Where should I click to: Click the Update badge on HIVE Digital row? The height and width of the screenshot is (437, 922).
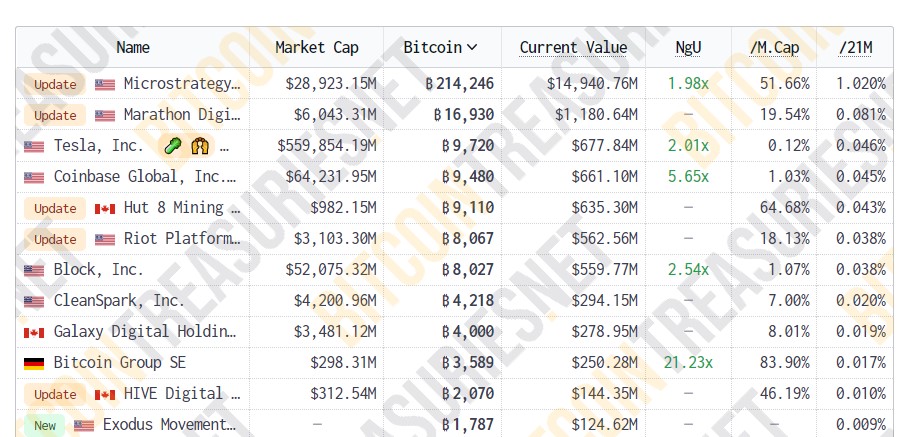click(55, 394)
